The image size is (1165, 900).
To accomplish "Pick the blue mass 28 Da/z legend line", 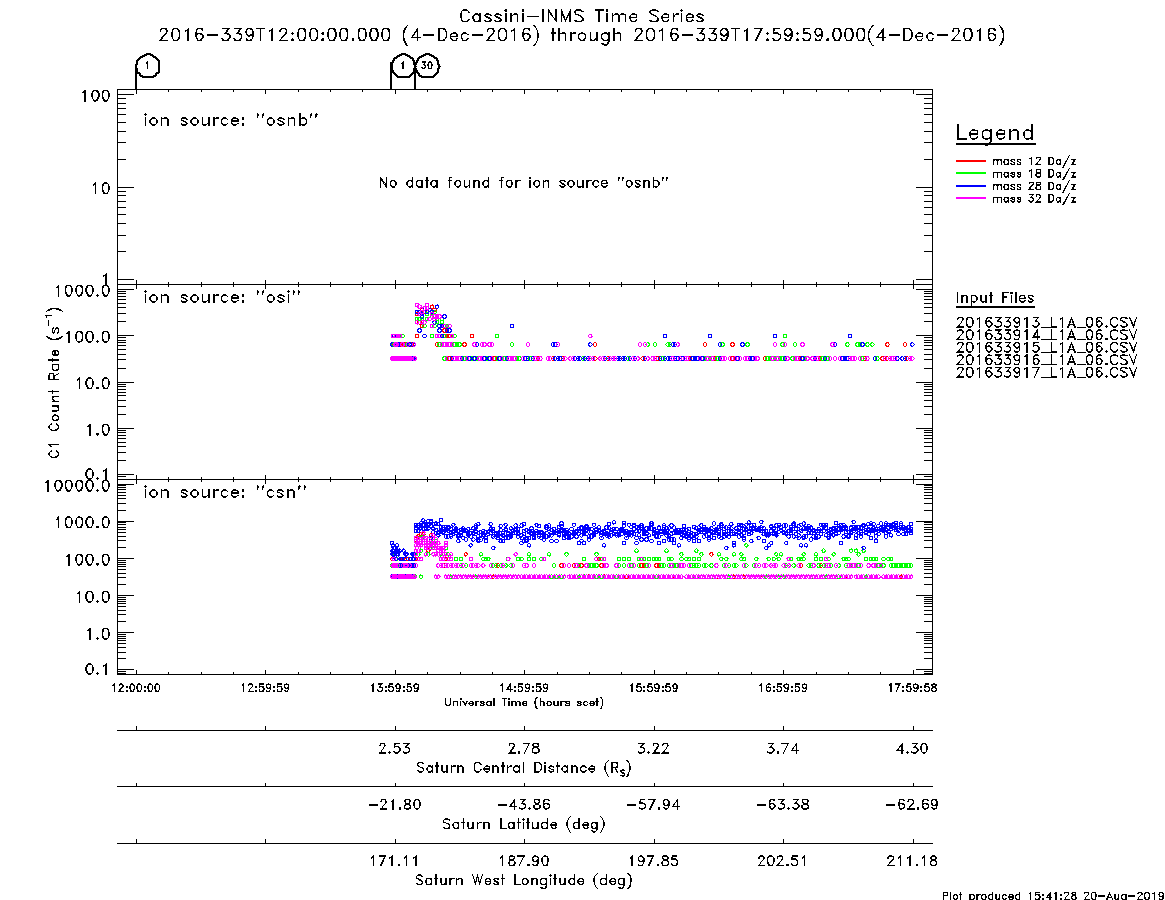I will (x=970, y=187).
